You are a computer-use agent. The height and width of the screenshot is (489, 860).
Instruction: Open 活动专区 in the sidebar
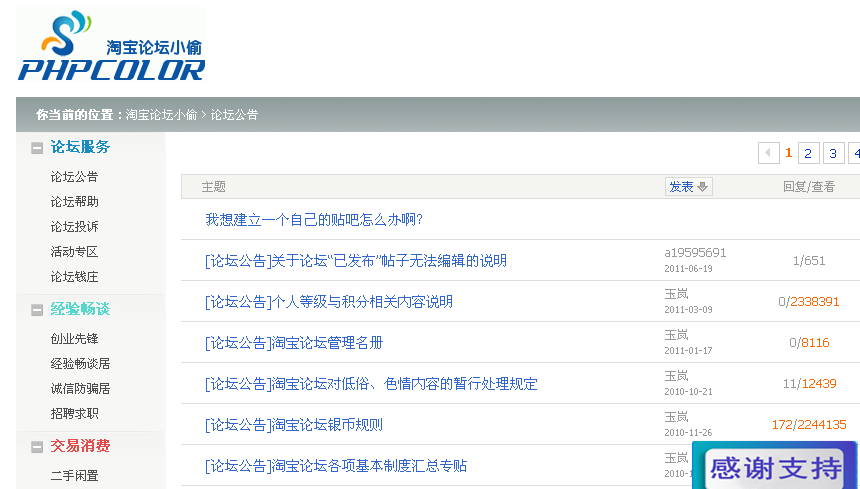click(x=74, y=252)
